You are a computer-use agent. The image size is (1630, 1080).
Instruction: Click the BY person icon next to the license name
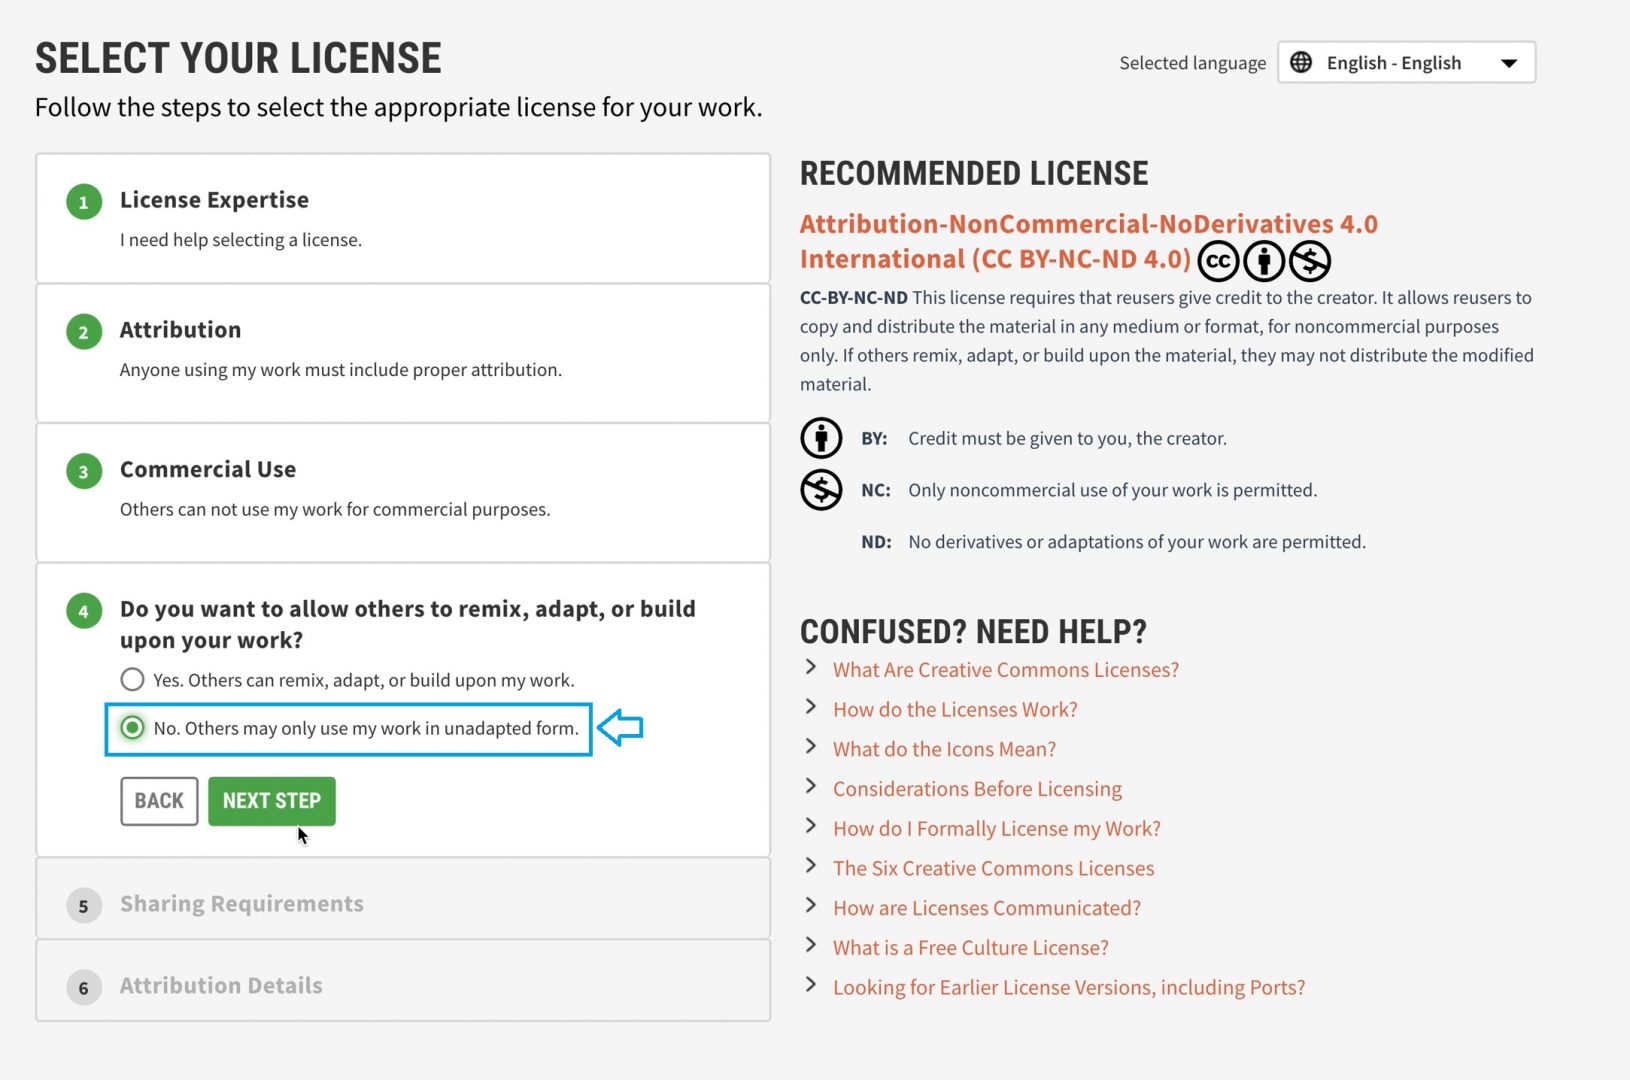pyautogui.click(x=1264, y=261)
